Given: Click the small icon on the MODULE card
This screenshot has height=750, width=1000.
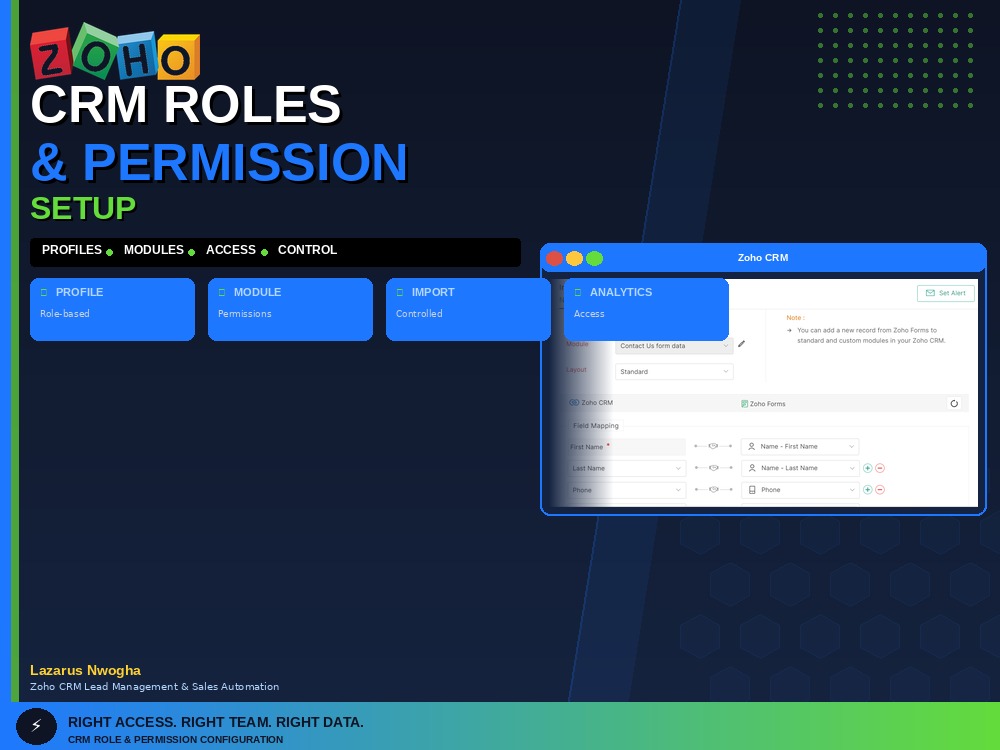Looking at the screenshot, I should (x=222, y=293).
